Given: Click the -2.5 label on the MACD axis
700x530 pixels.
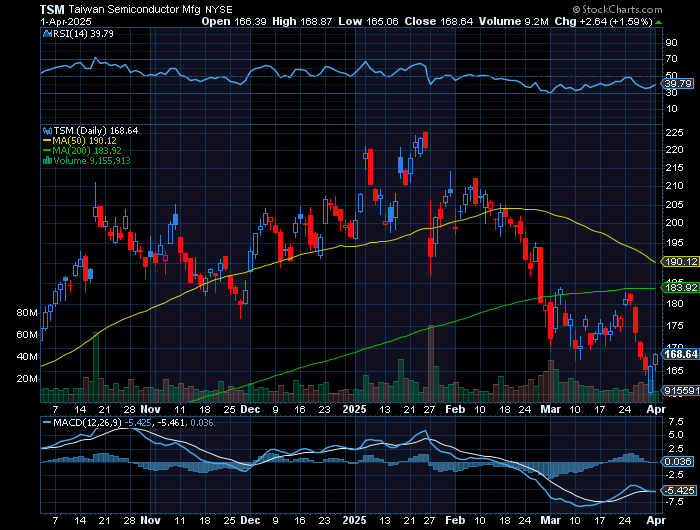Looking at the screenshot, I should 674,474.
